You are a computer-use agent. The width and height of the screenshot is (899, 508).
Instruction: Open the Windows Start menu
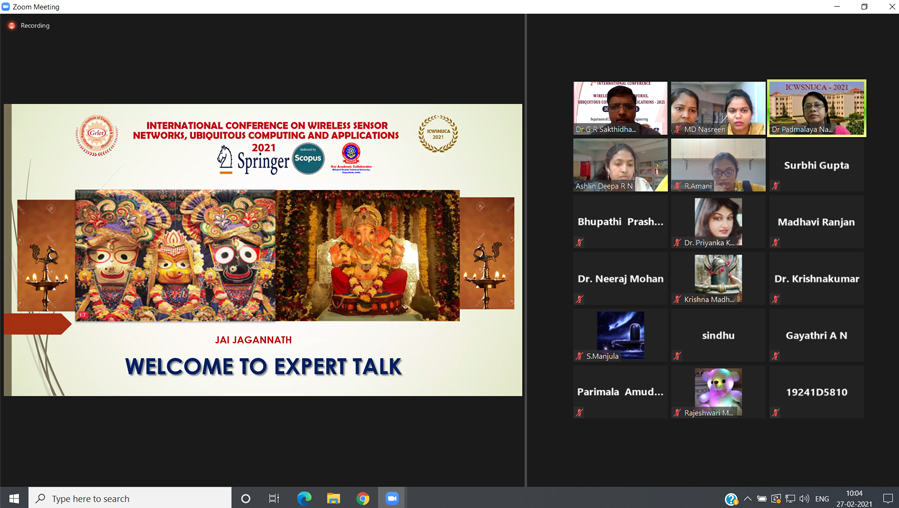(x=14, y=498)
